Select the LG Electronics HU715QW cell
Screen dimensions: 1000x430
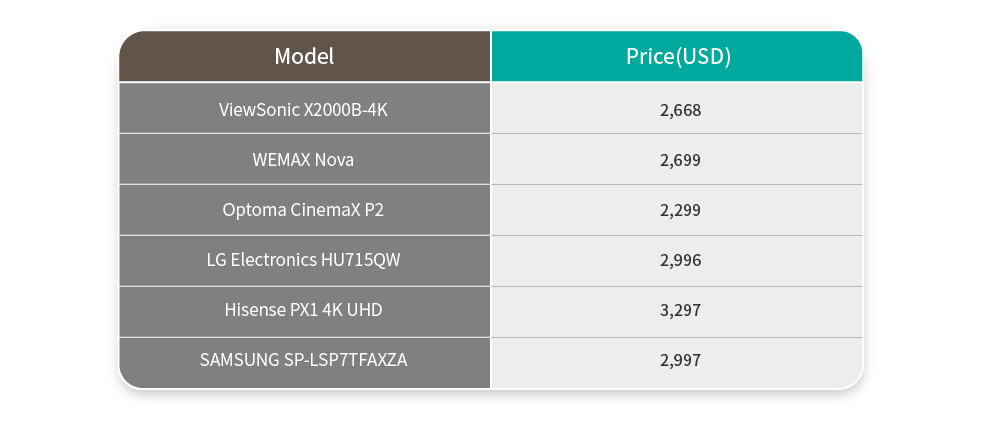[x=304, y=261]
